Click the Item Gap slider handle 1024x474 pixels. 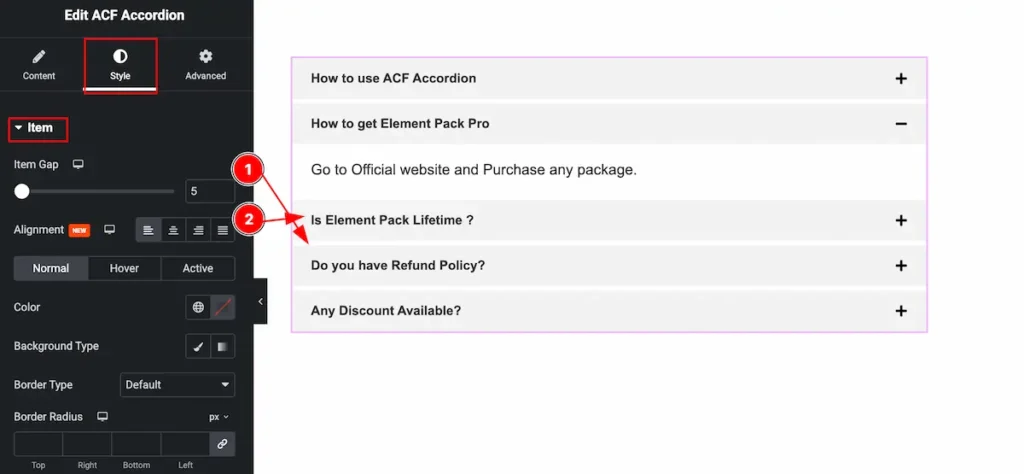[x=21, y=191]
